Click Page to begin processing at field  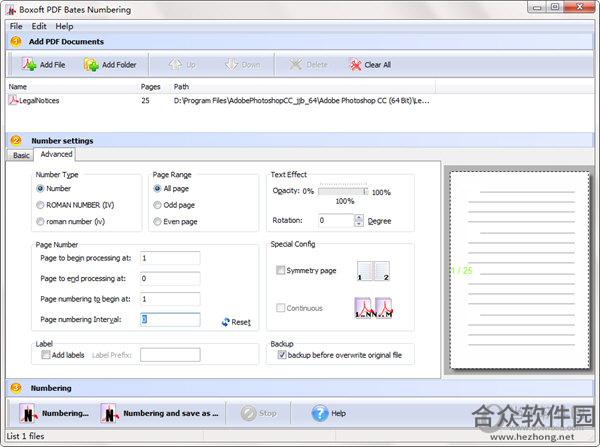point(170,258)
